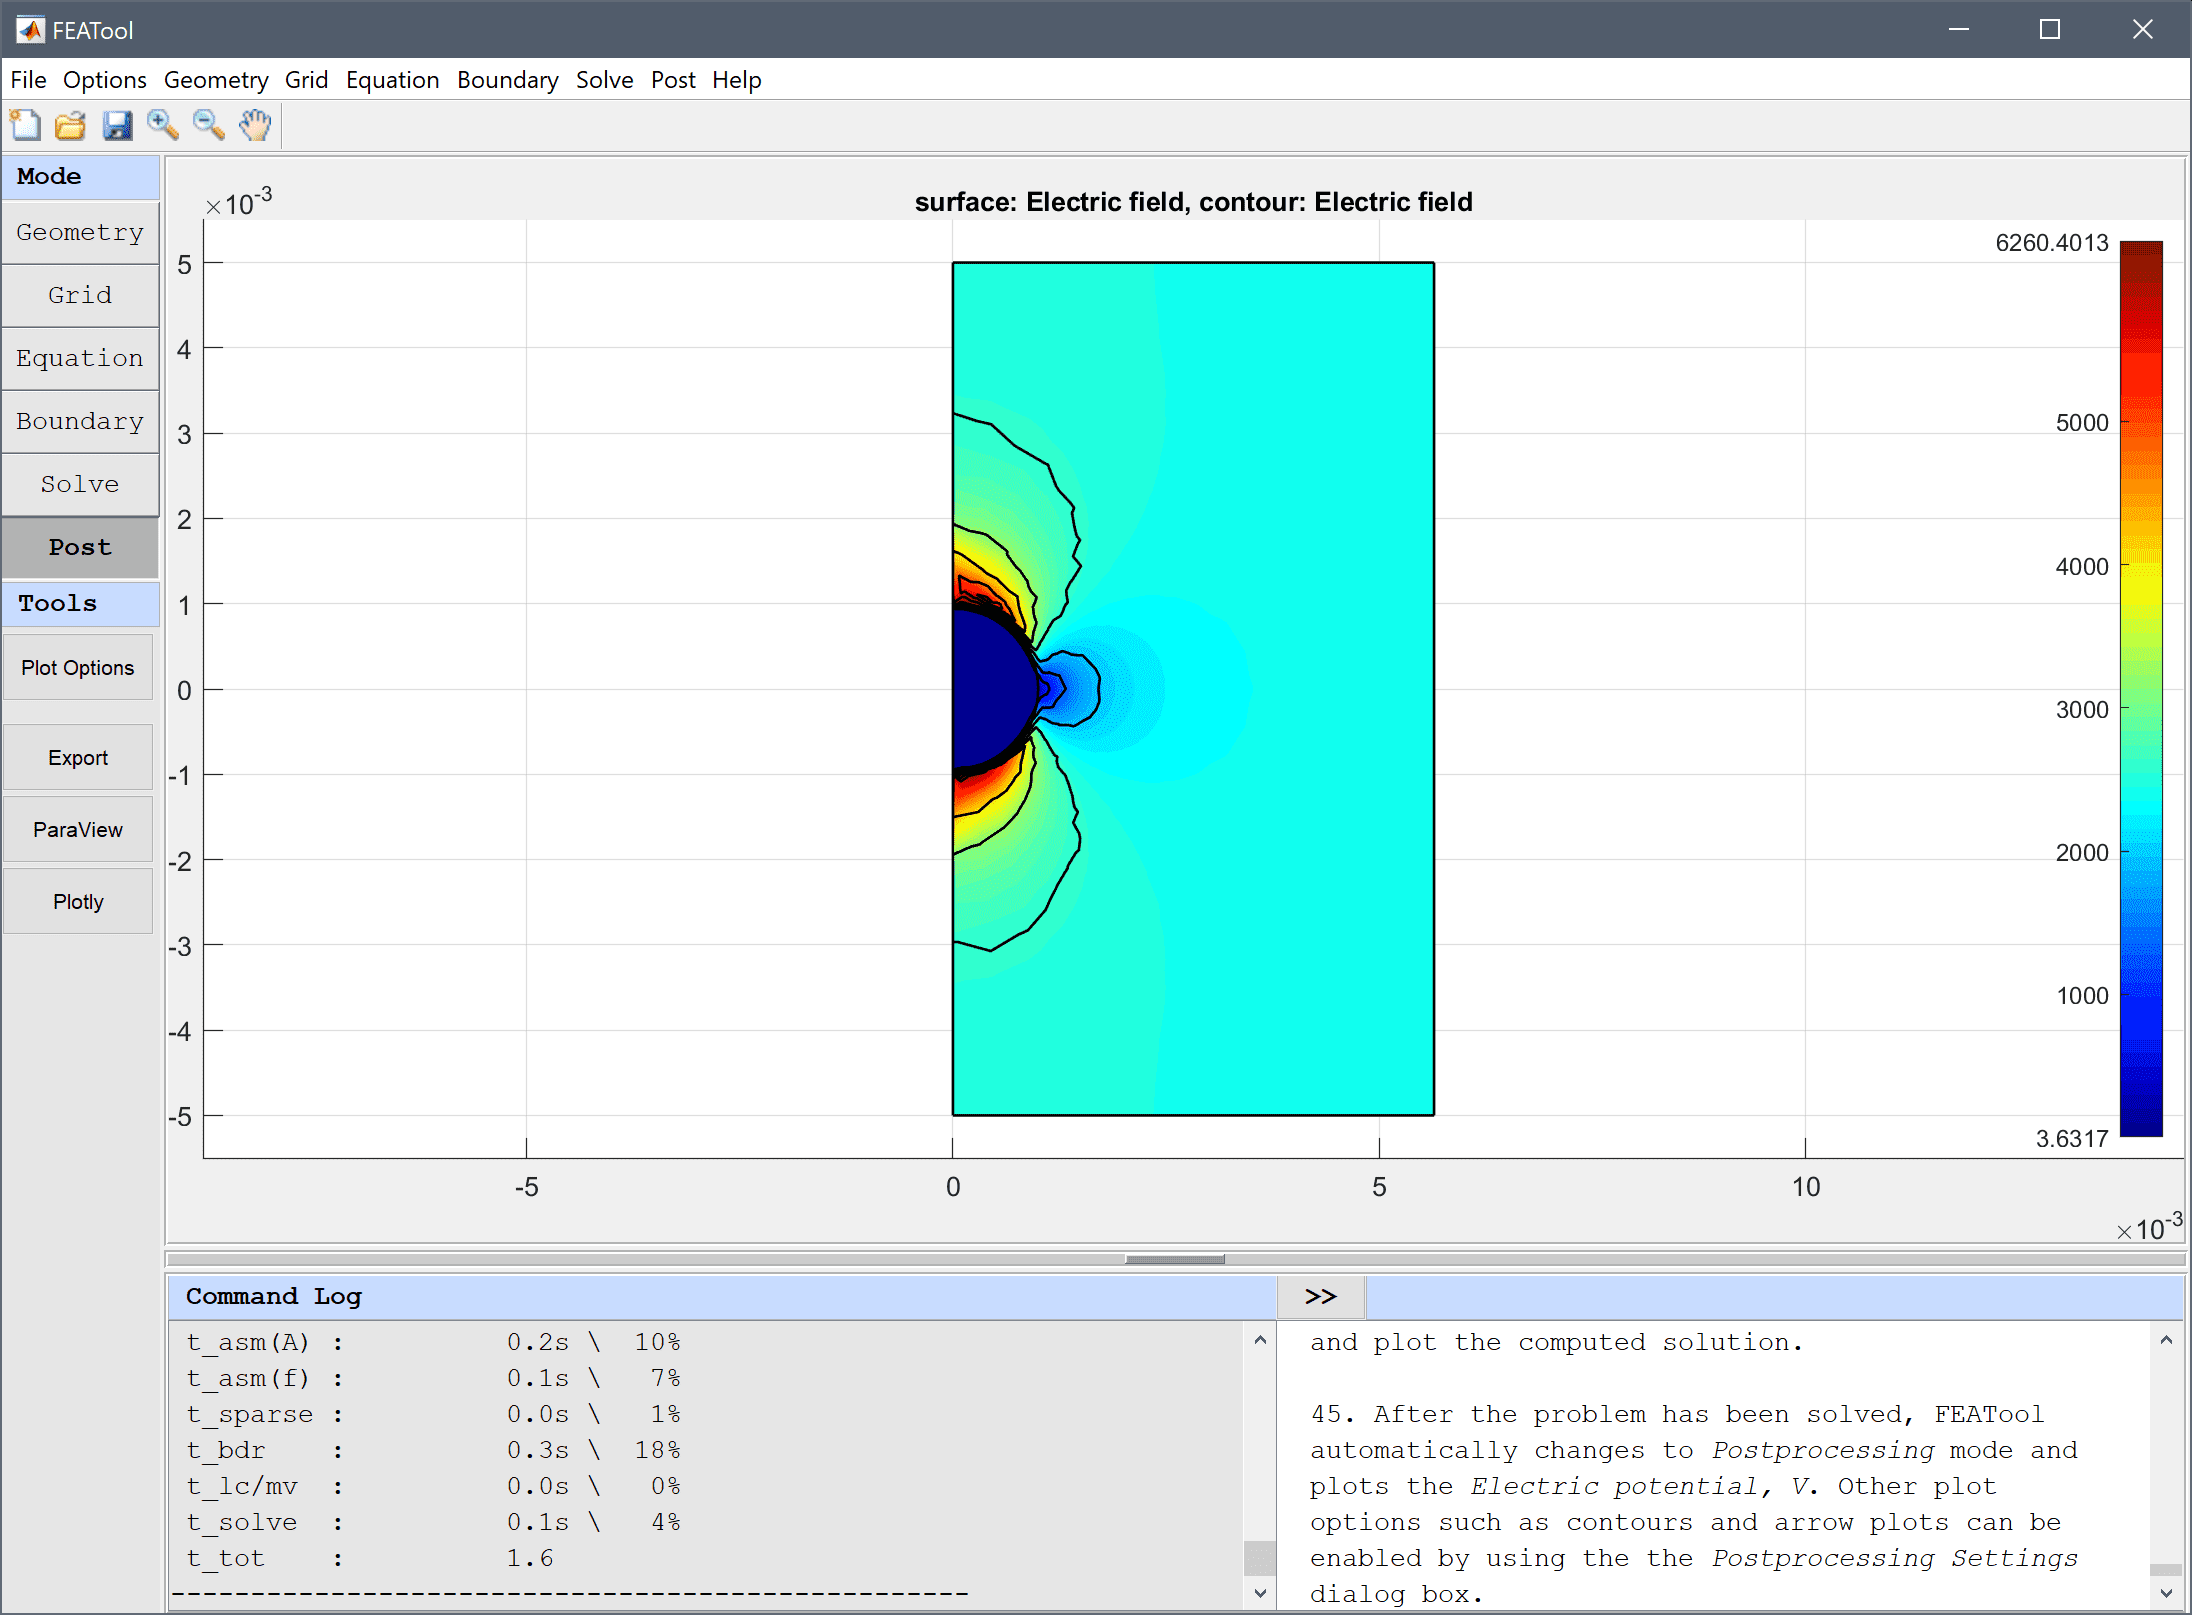Click the Plotly button

coord(78,901)
